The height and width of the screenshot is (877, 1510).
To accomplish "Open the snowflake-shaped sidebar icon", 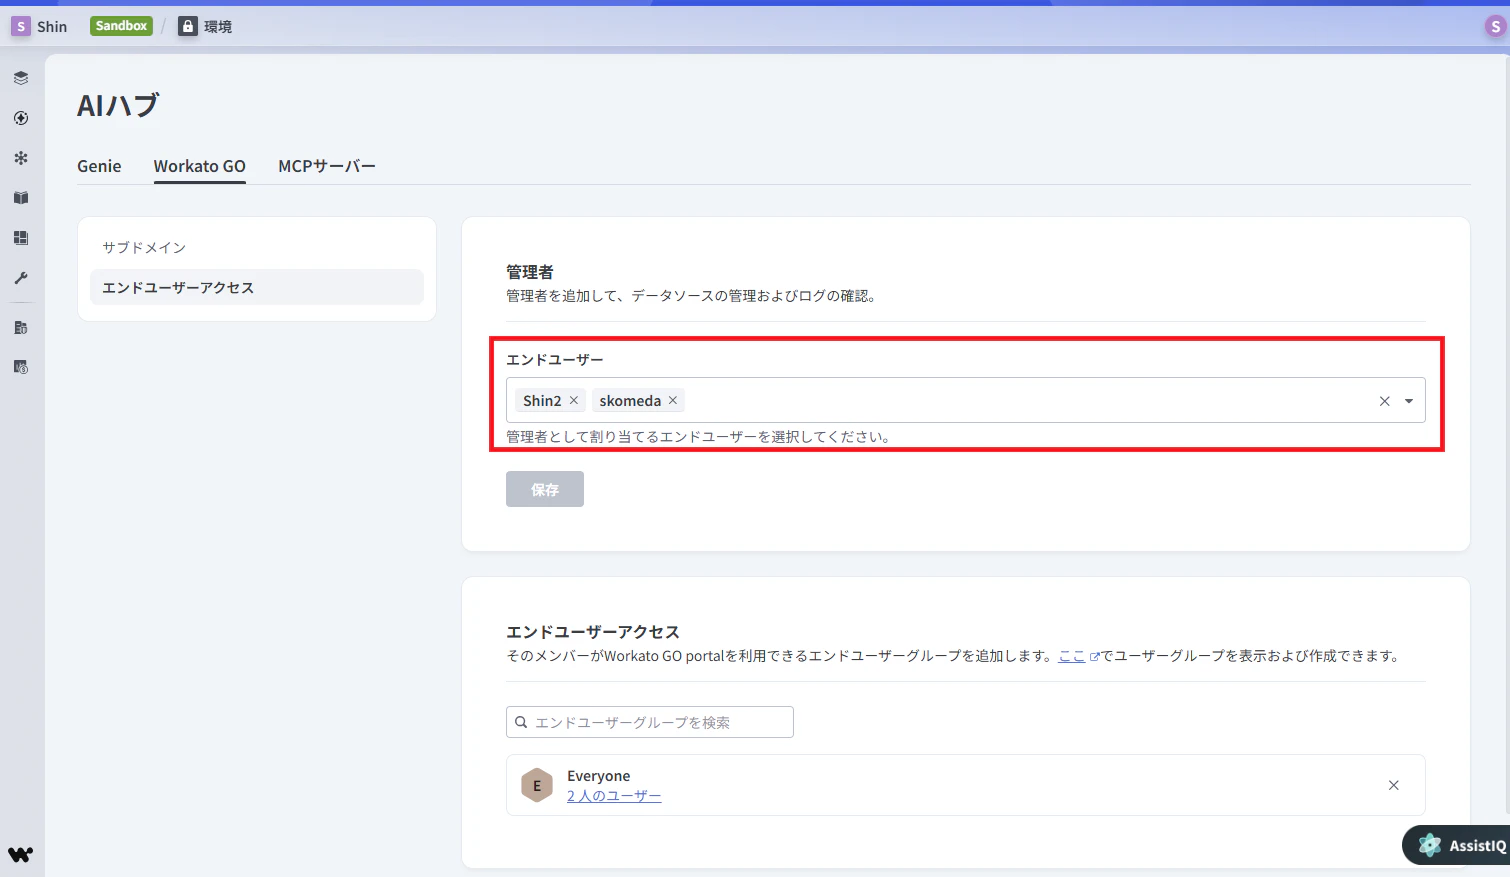I will tap(21, 158).
